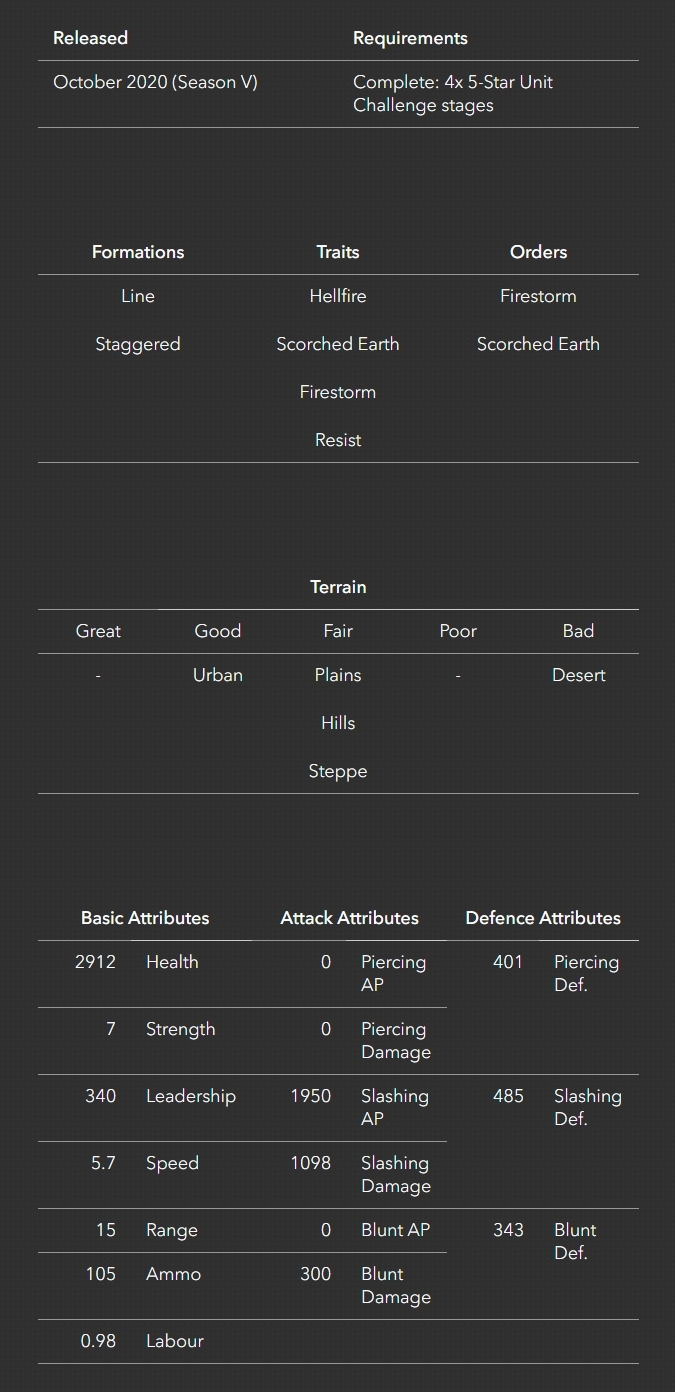Open the Firestorm order entry
Image resolution: width=675 pixels, height=1392 pixels.
coord(538,296)
